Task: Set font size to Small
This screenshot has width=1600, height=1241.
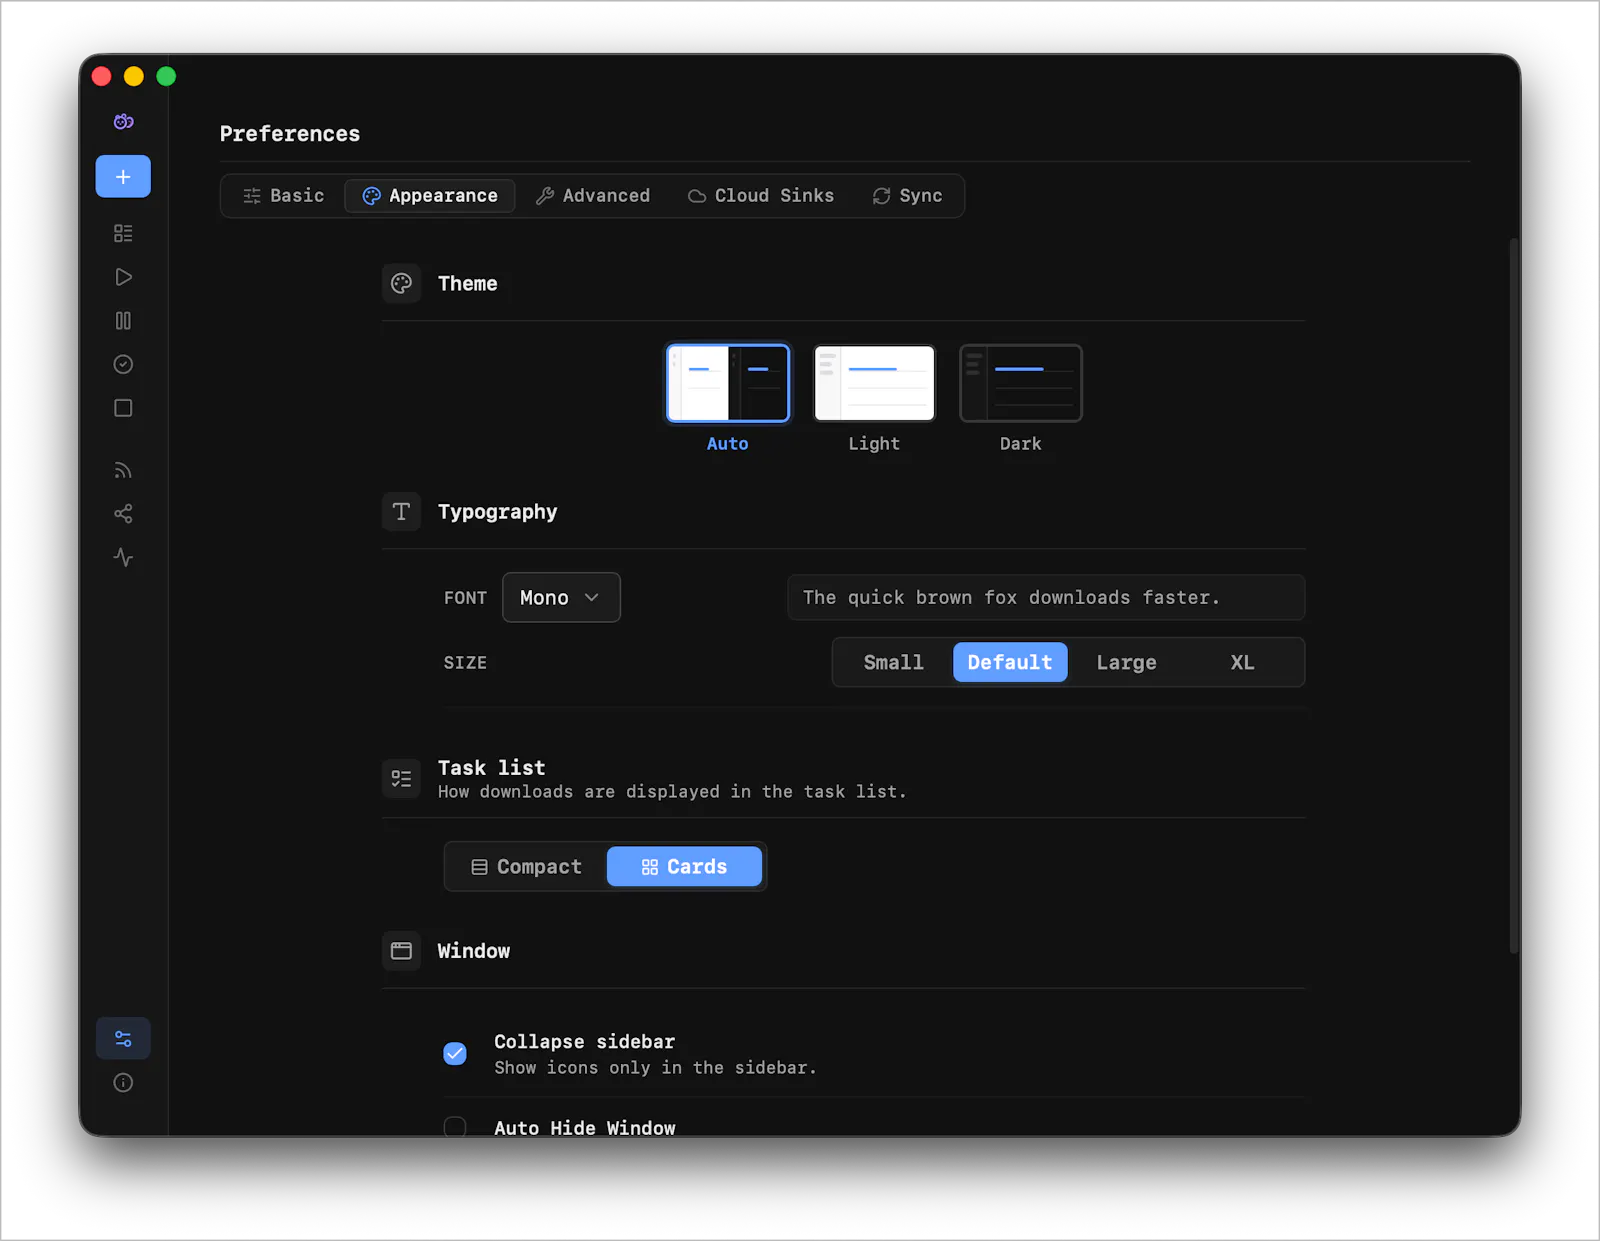Action: (x=894, y=662)
